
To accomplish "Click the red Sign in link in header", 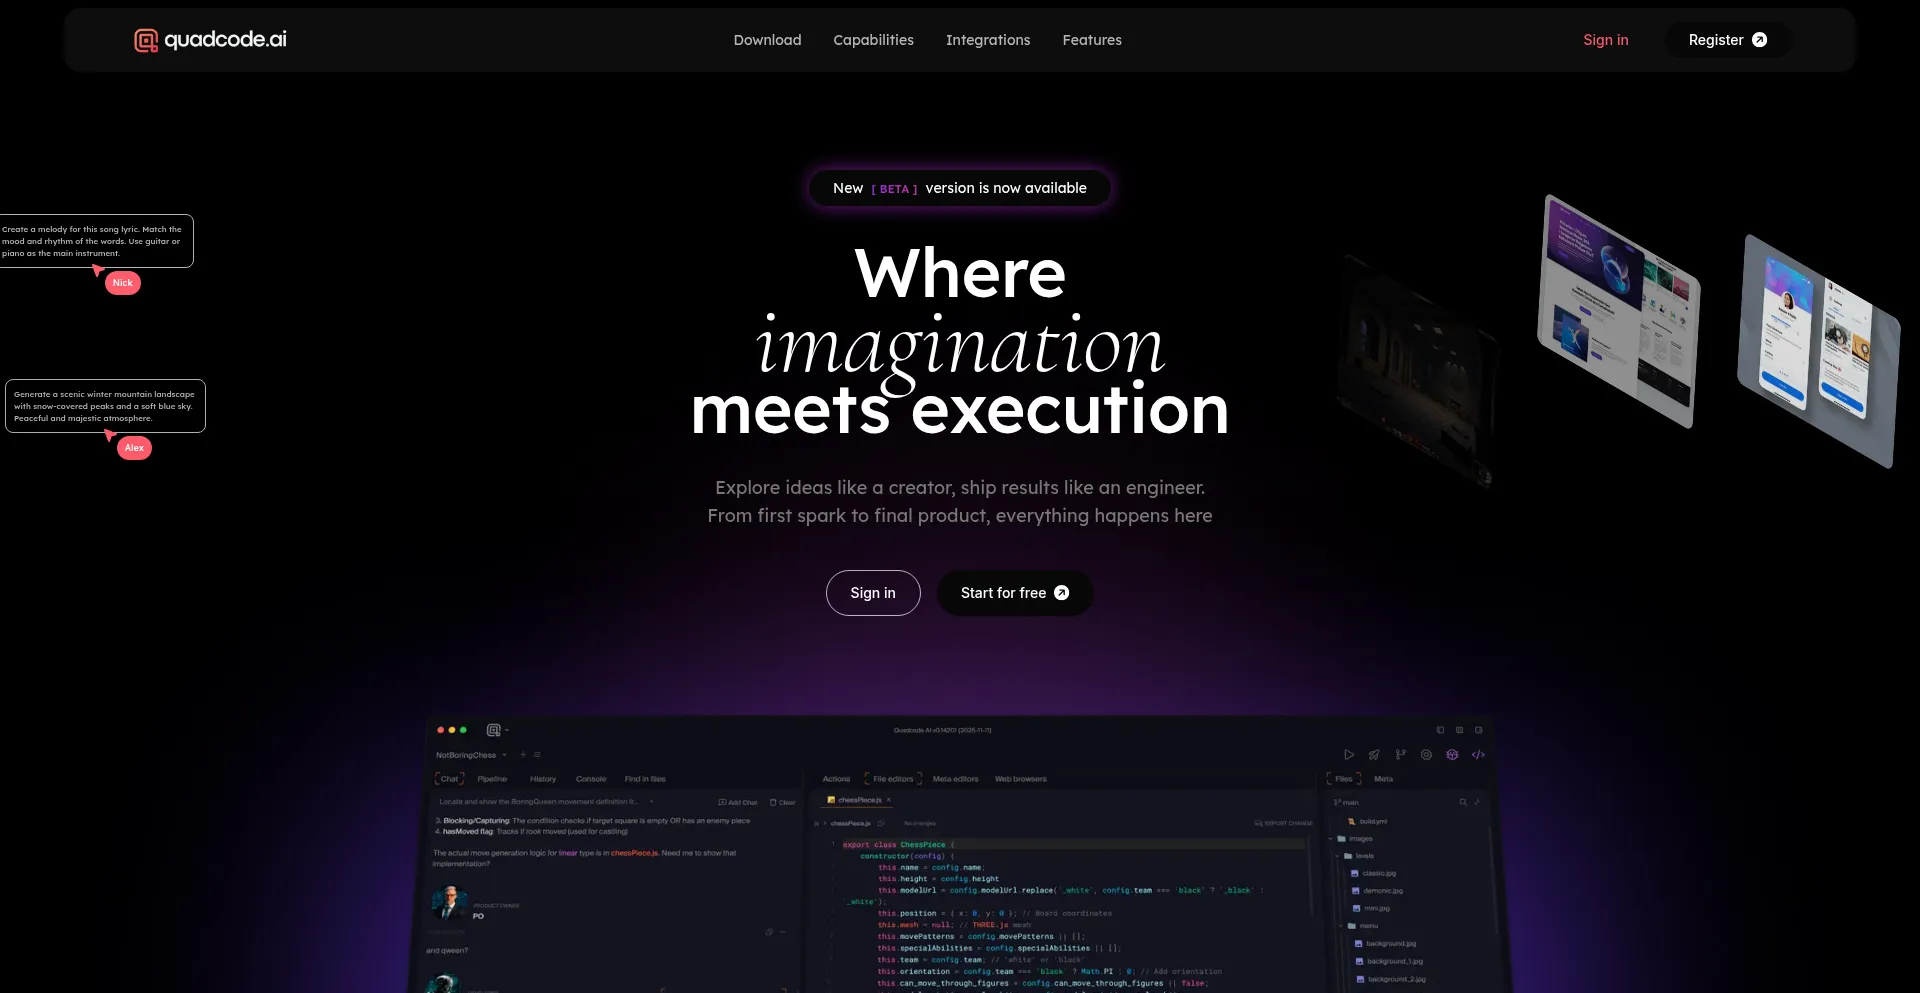I will point(1606,40).
